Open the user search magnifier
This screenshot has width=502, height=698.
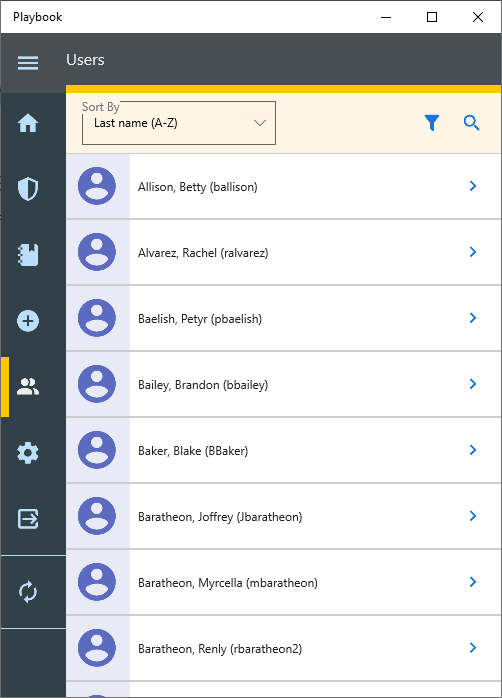click(x=471, y=123)
